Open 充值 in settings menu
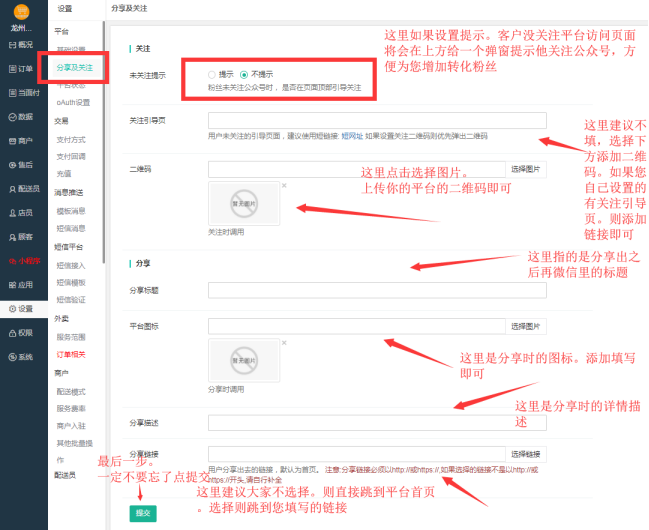649x530 pixels. 64,173
